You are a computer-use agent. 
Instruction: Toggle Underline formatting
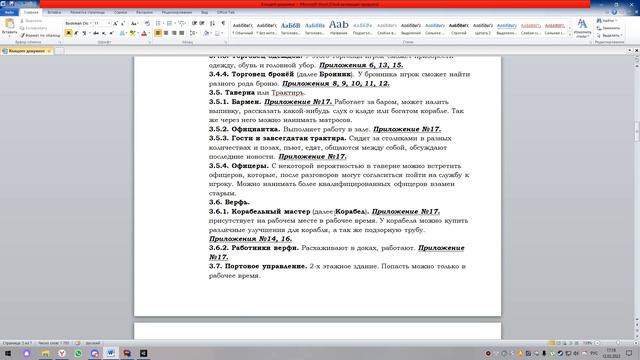pyautogui.click(x=84, y=33)
